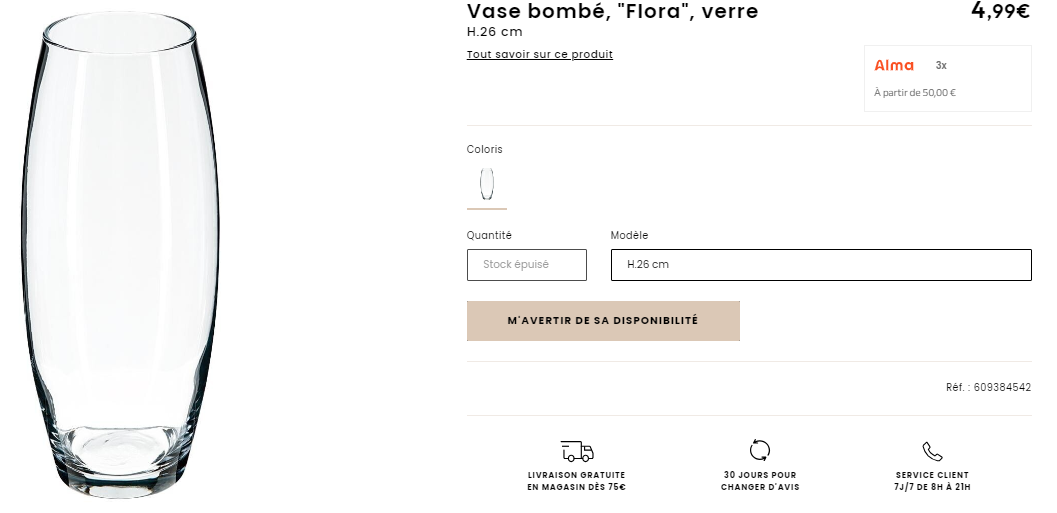Click the orange Alma logo
The width and height of the screenshot is (1057, 513).
click(894, 65)
